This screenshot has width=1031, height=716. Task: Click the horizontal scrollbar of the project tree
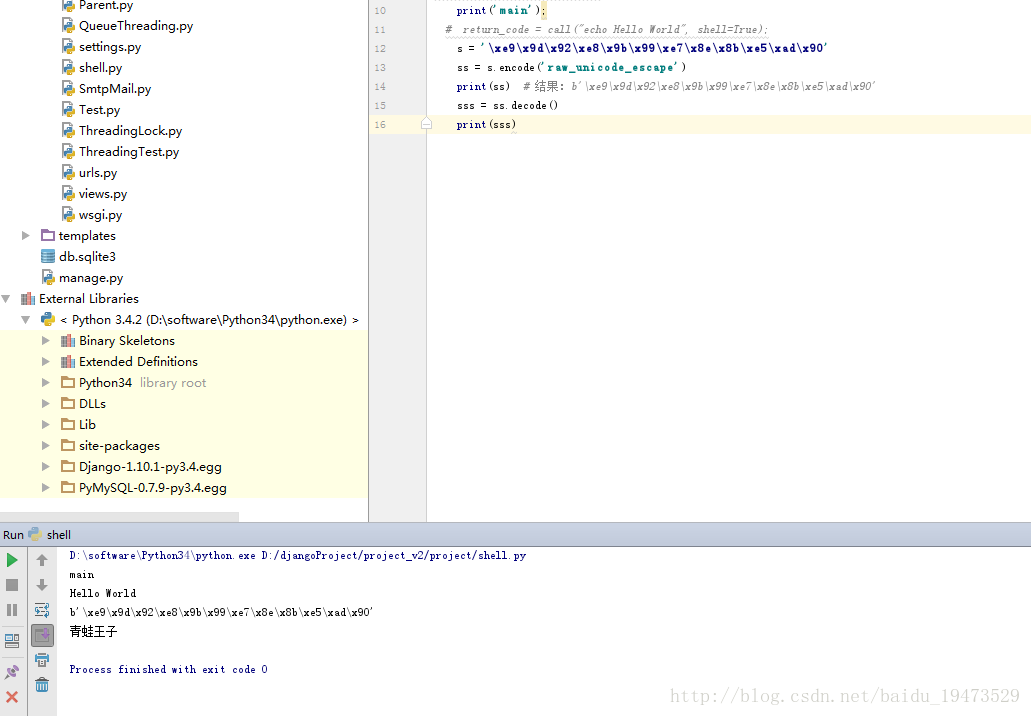tap(119, 517)
